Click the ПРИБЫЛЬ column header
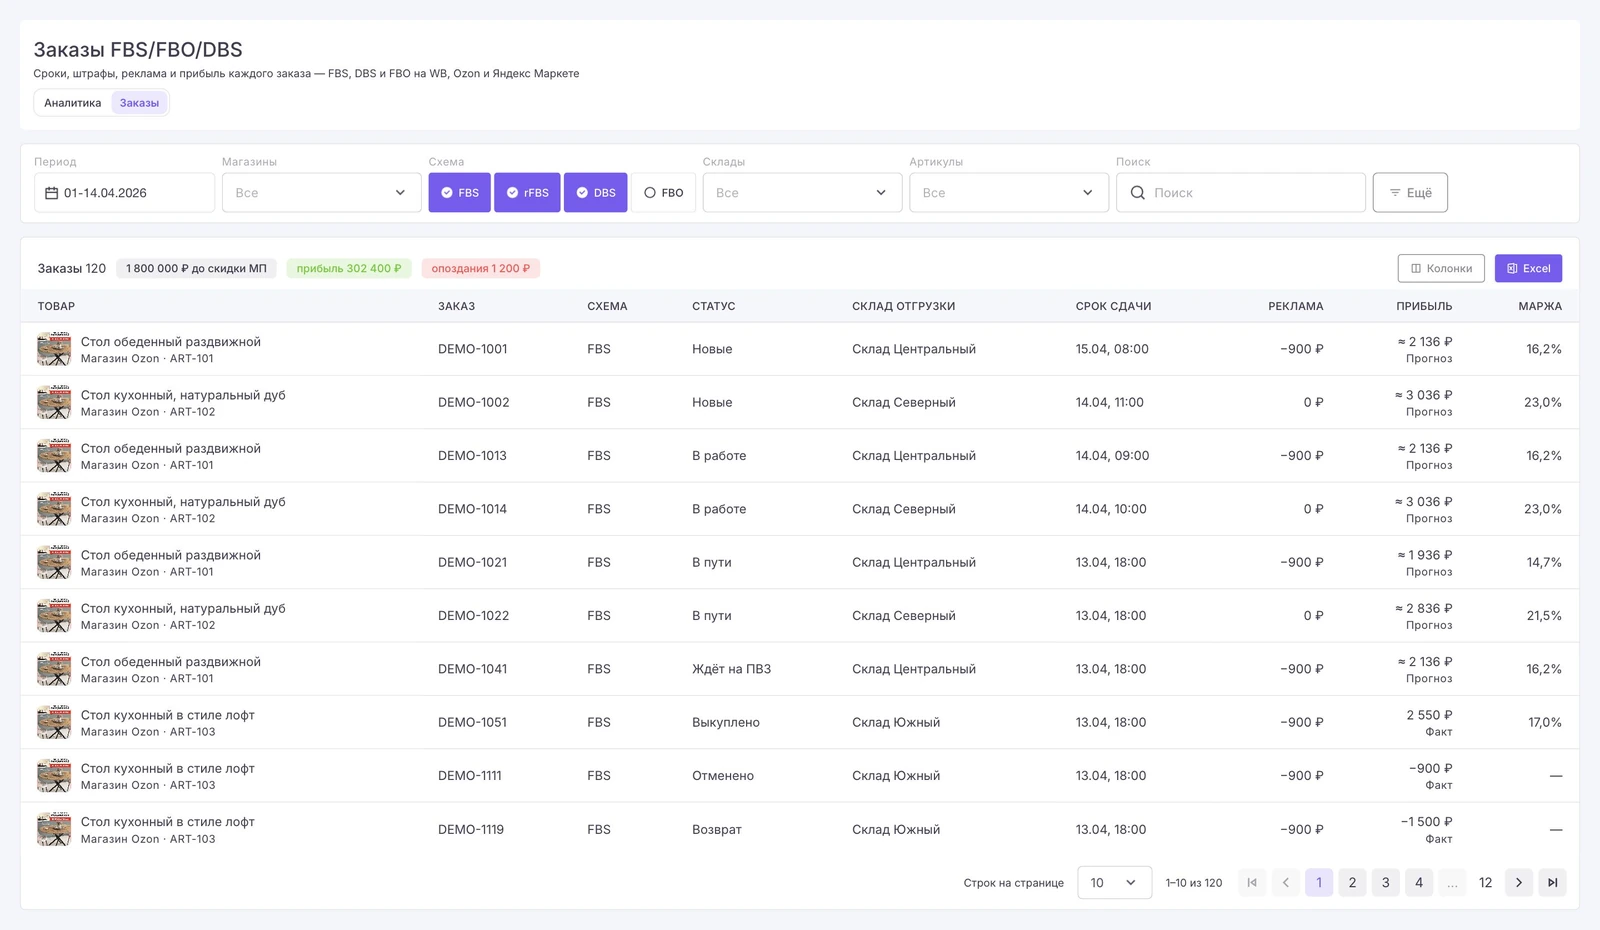1600x930 pixels. coord(1424,306)
